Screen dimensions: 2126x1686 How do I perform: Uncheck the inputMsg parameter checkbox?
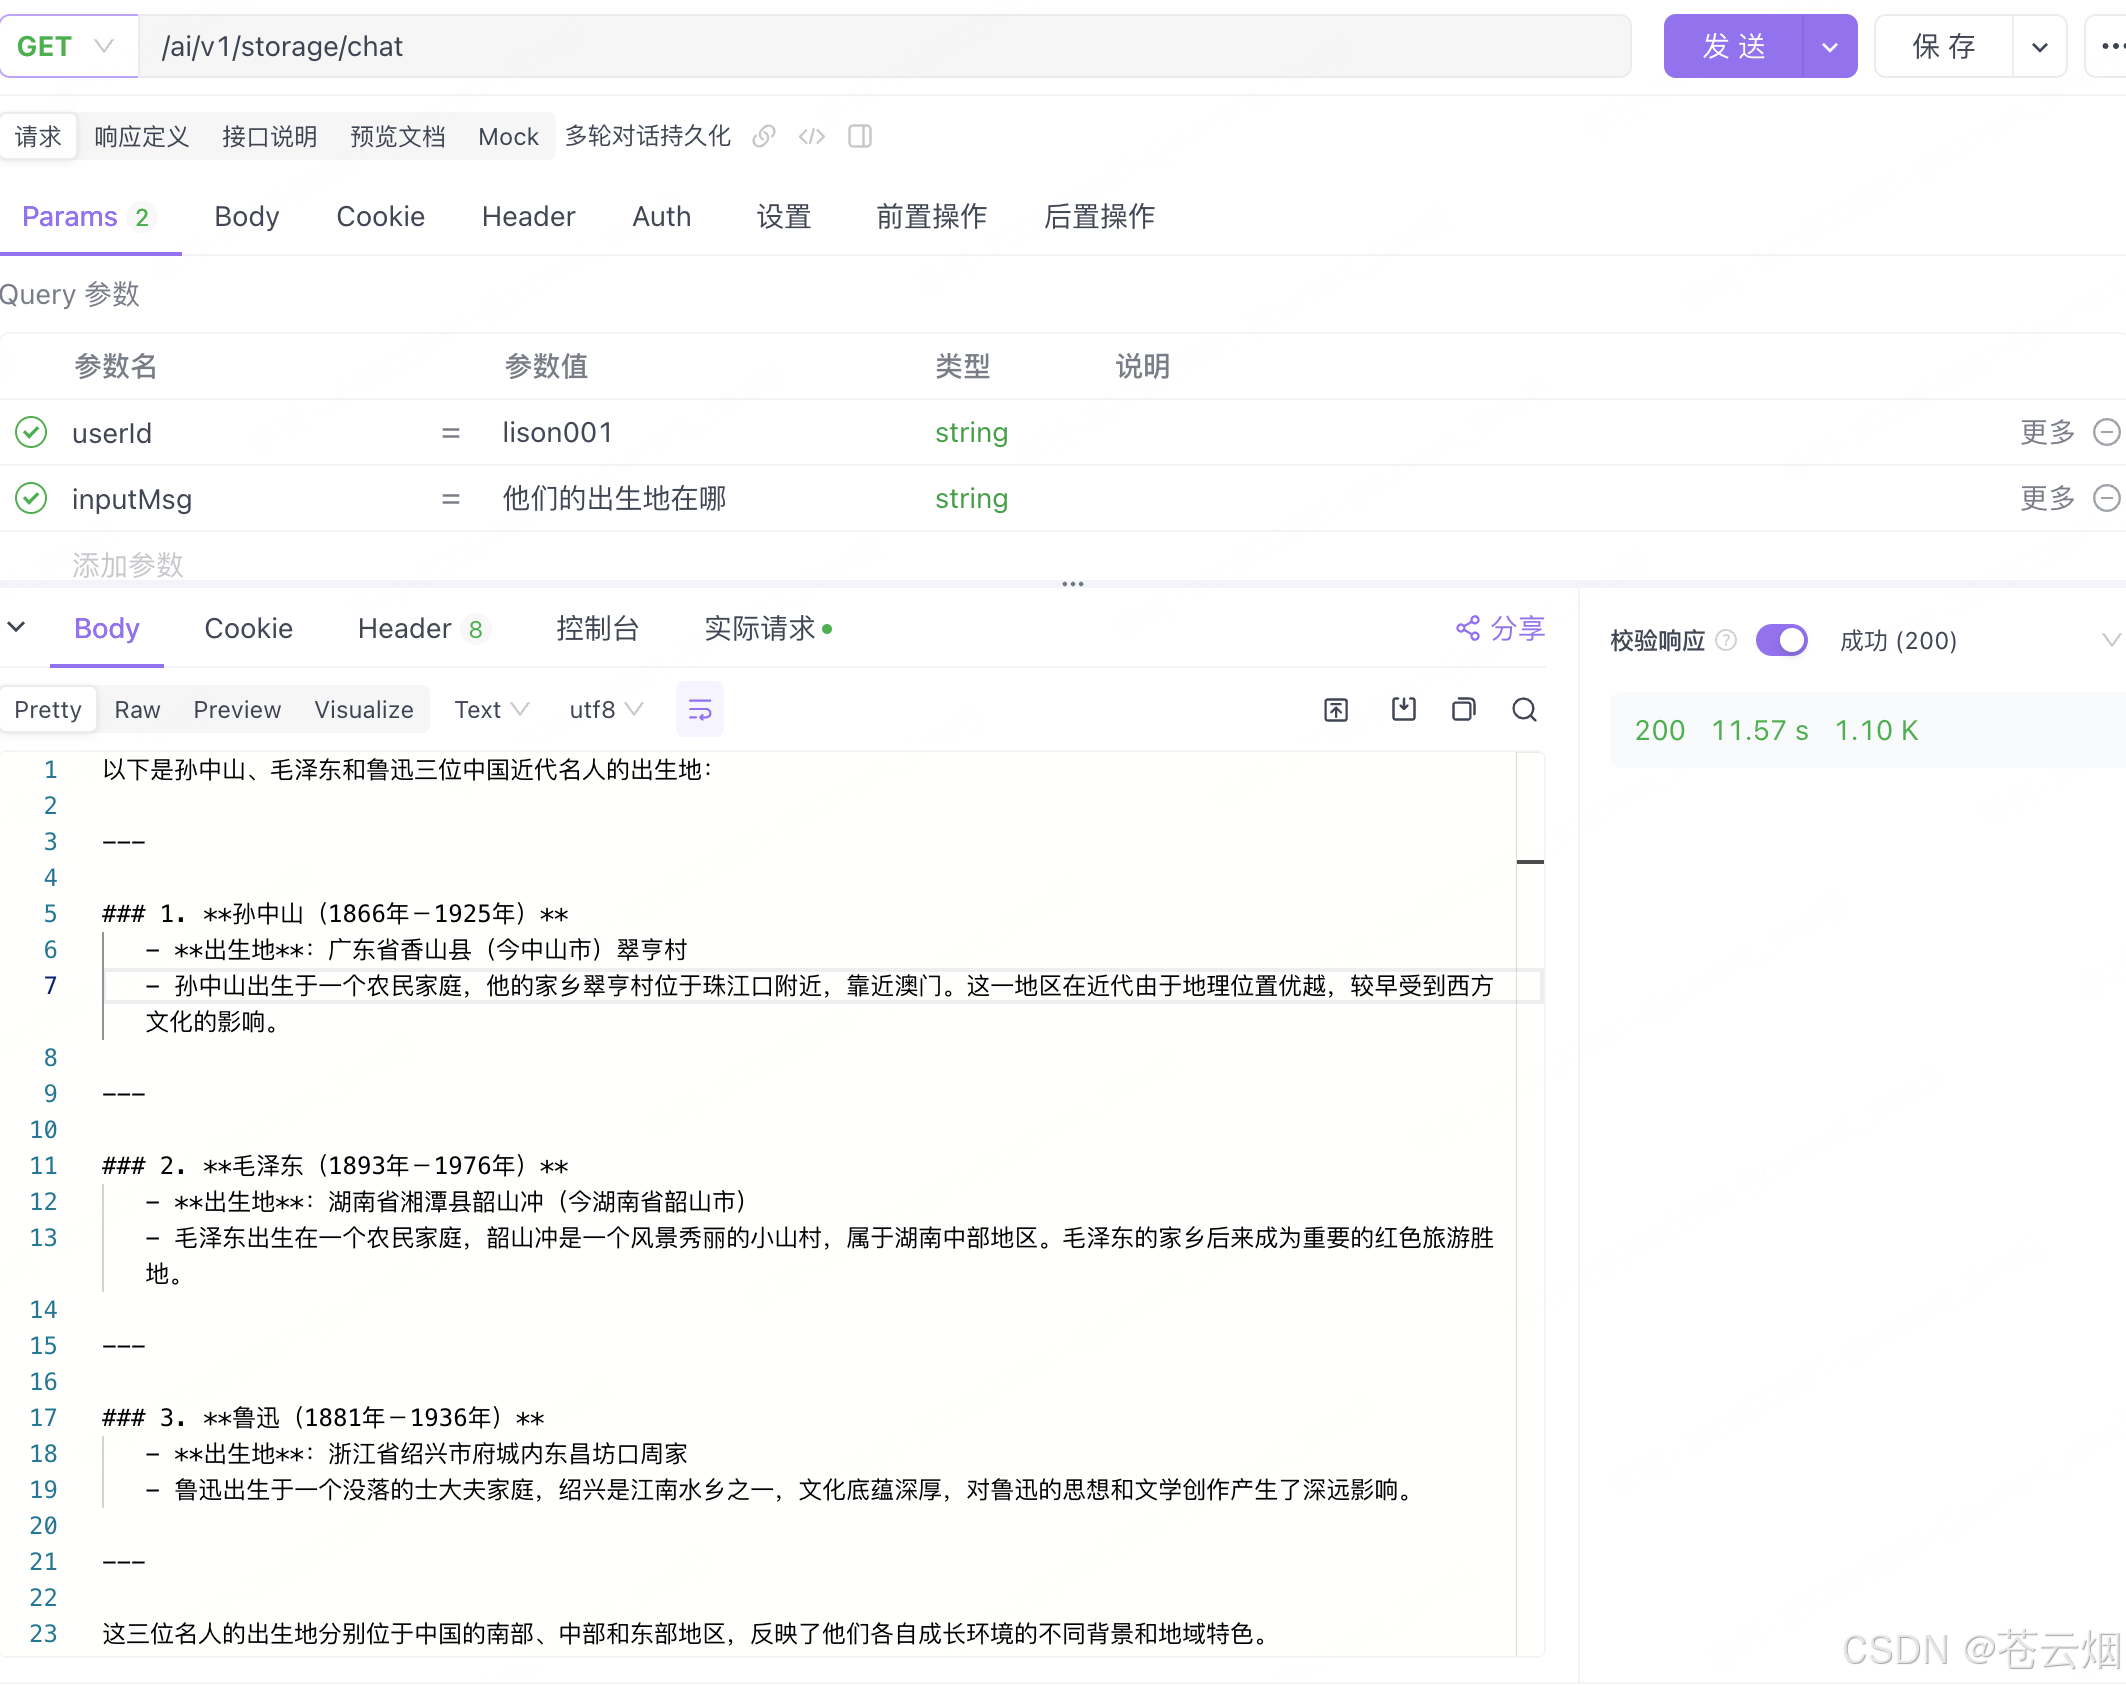31,498
